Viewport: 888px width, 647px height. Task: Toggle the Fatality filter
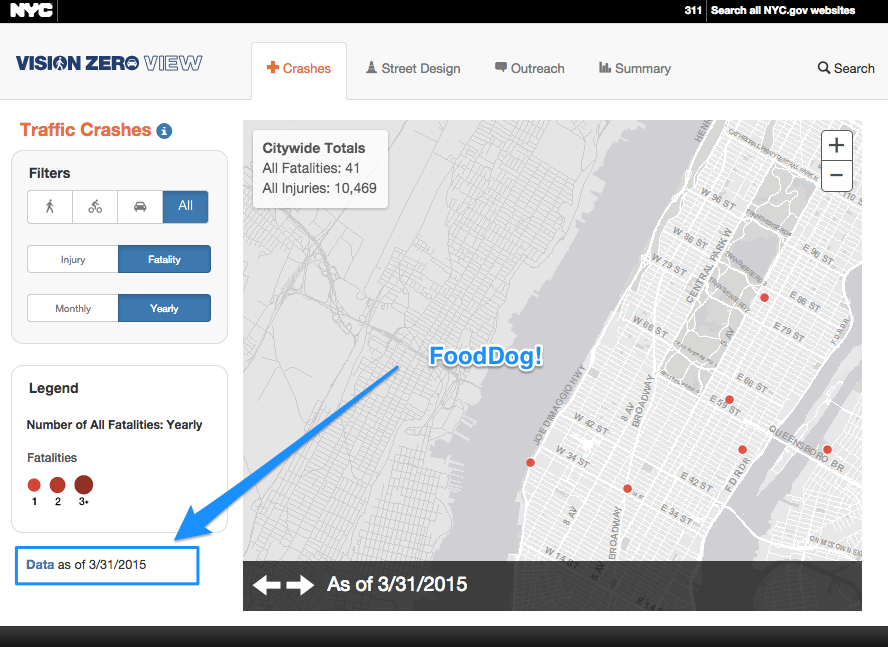[x=164, y=259]
